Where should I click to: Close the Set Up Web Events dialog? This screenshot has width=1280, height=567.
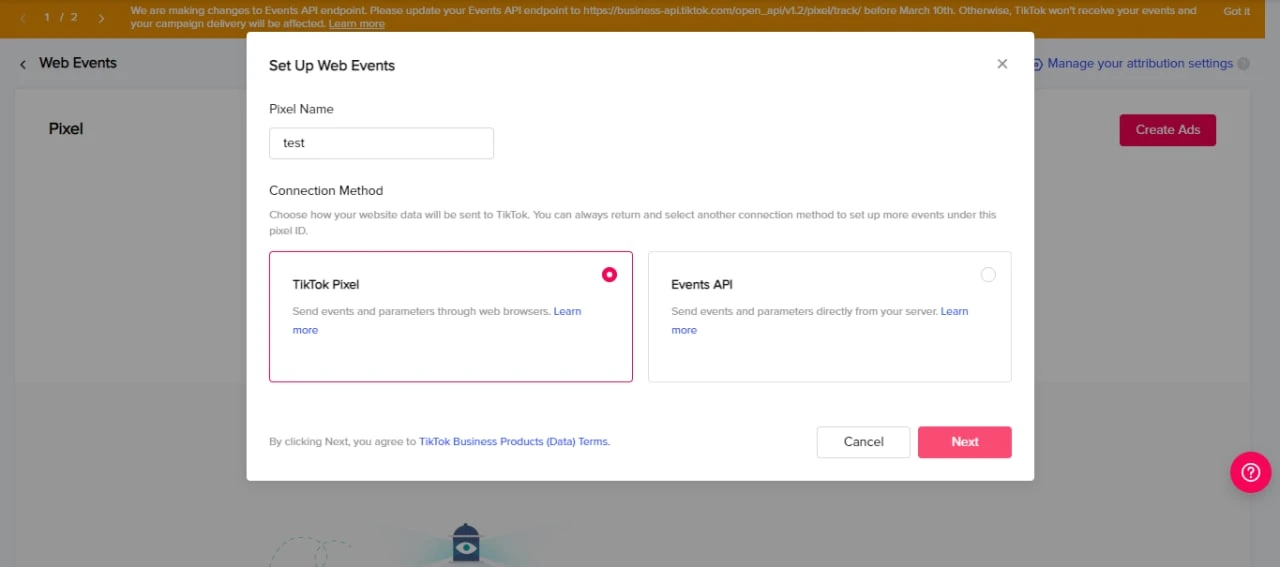(1002, 64)
